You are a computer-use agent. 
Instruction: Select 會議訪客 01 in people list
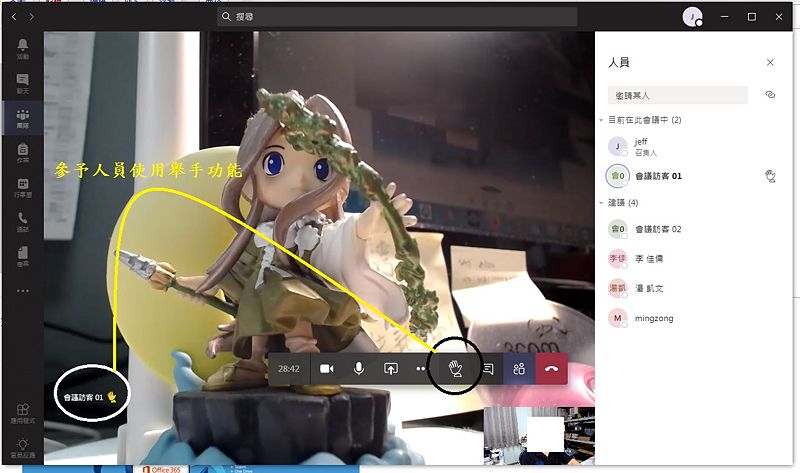pos(691,176)
